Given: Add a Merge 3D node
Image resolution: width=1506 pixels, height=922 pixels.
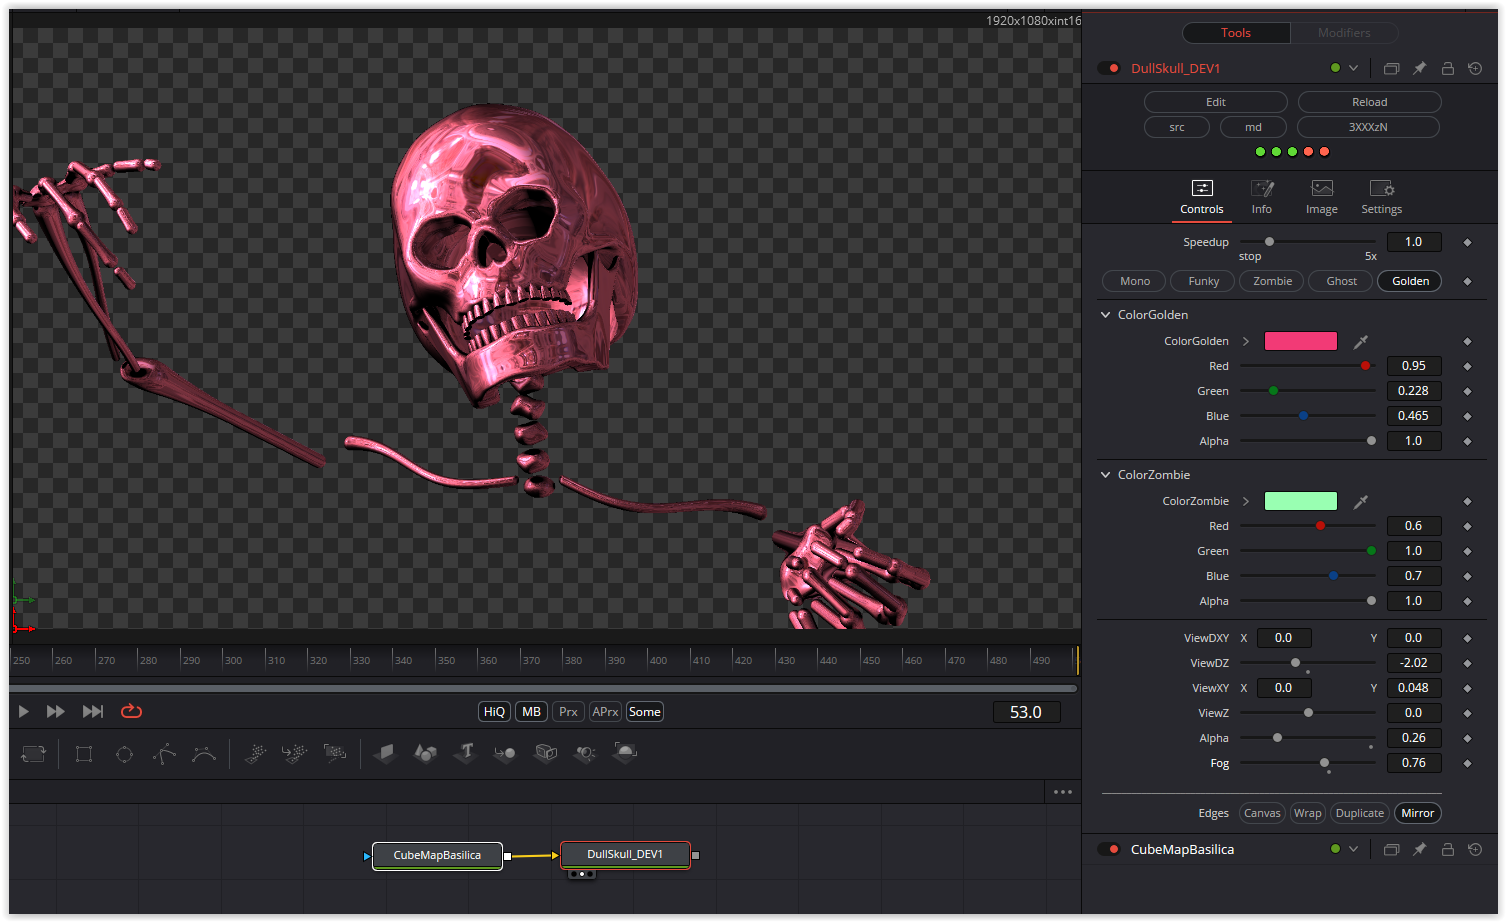Looking at the screenshot, I should 505,753.
